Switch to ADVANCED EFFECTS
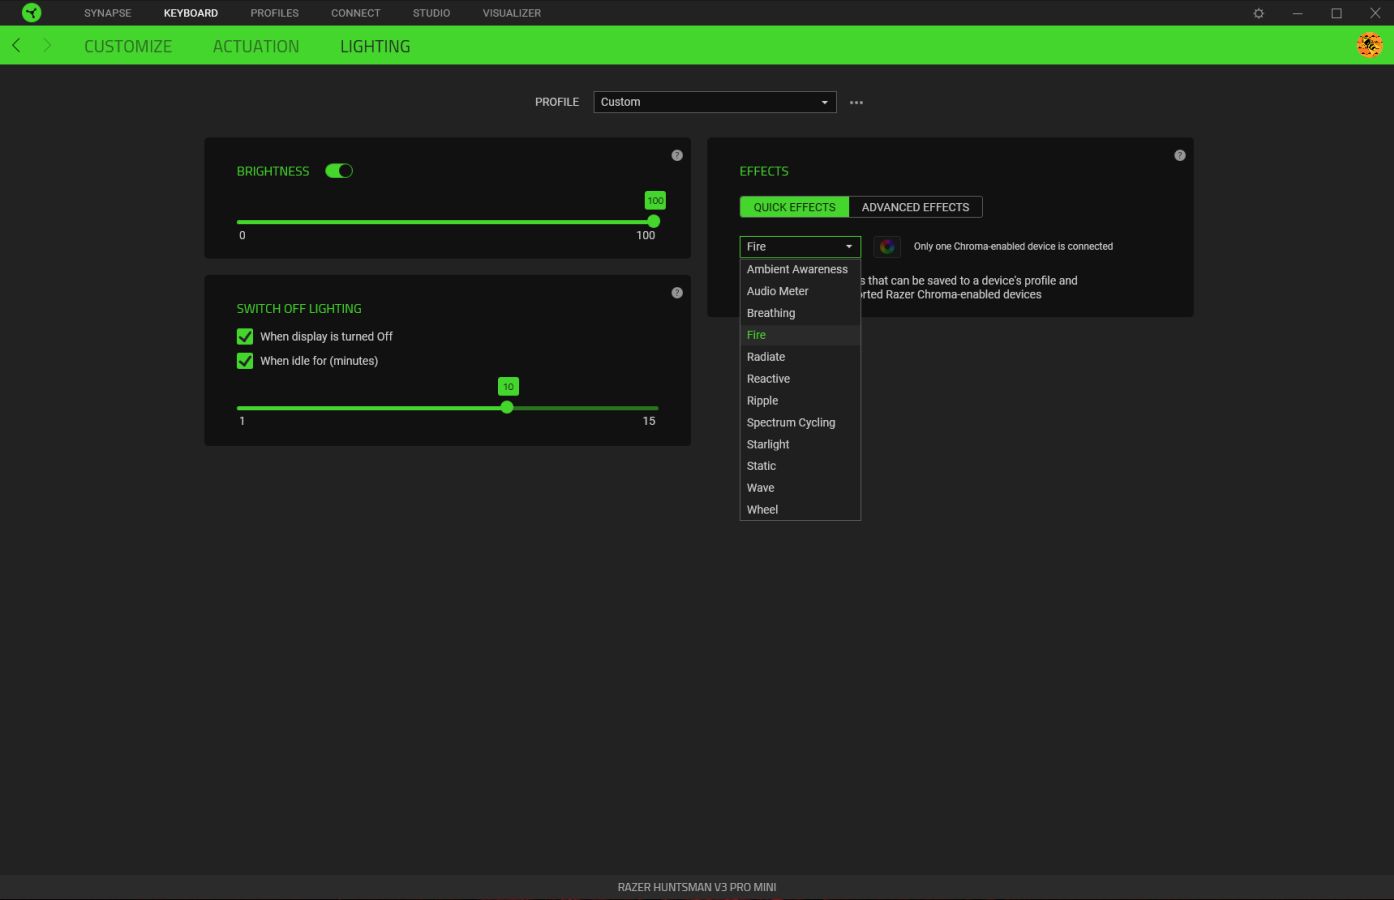 pos(916,207)
